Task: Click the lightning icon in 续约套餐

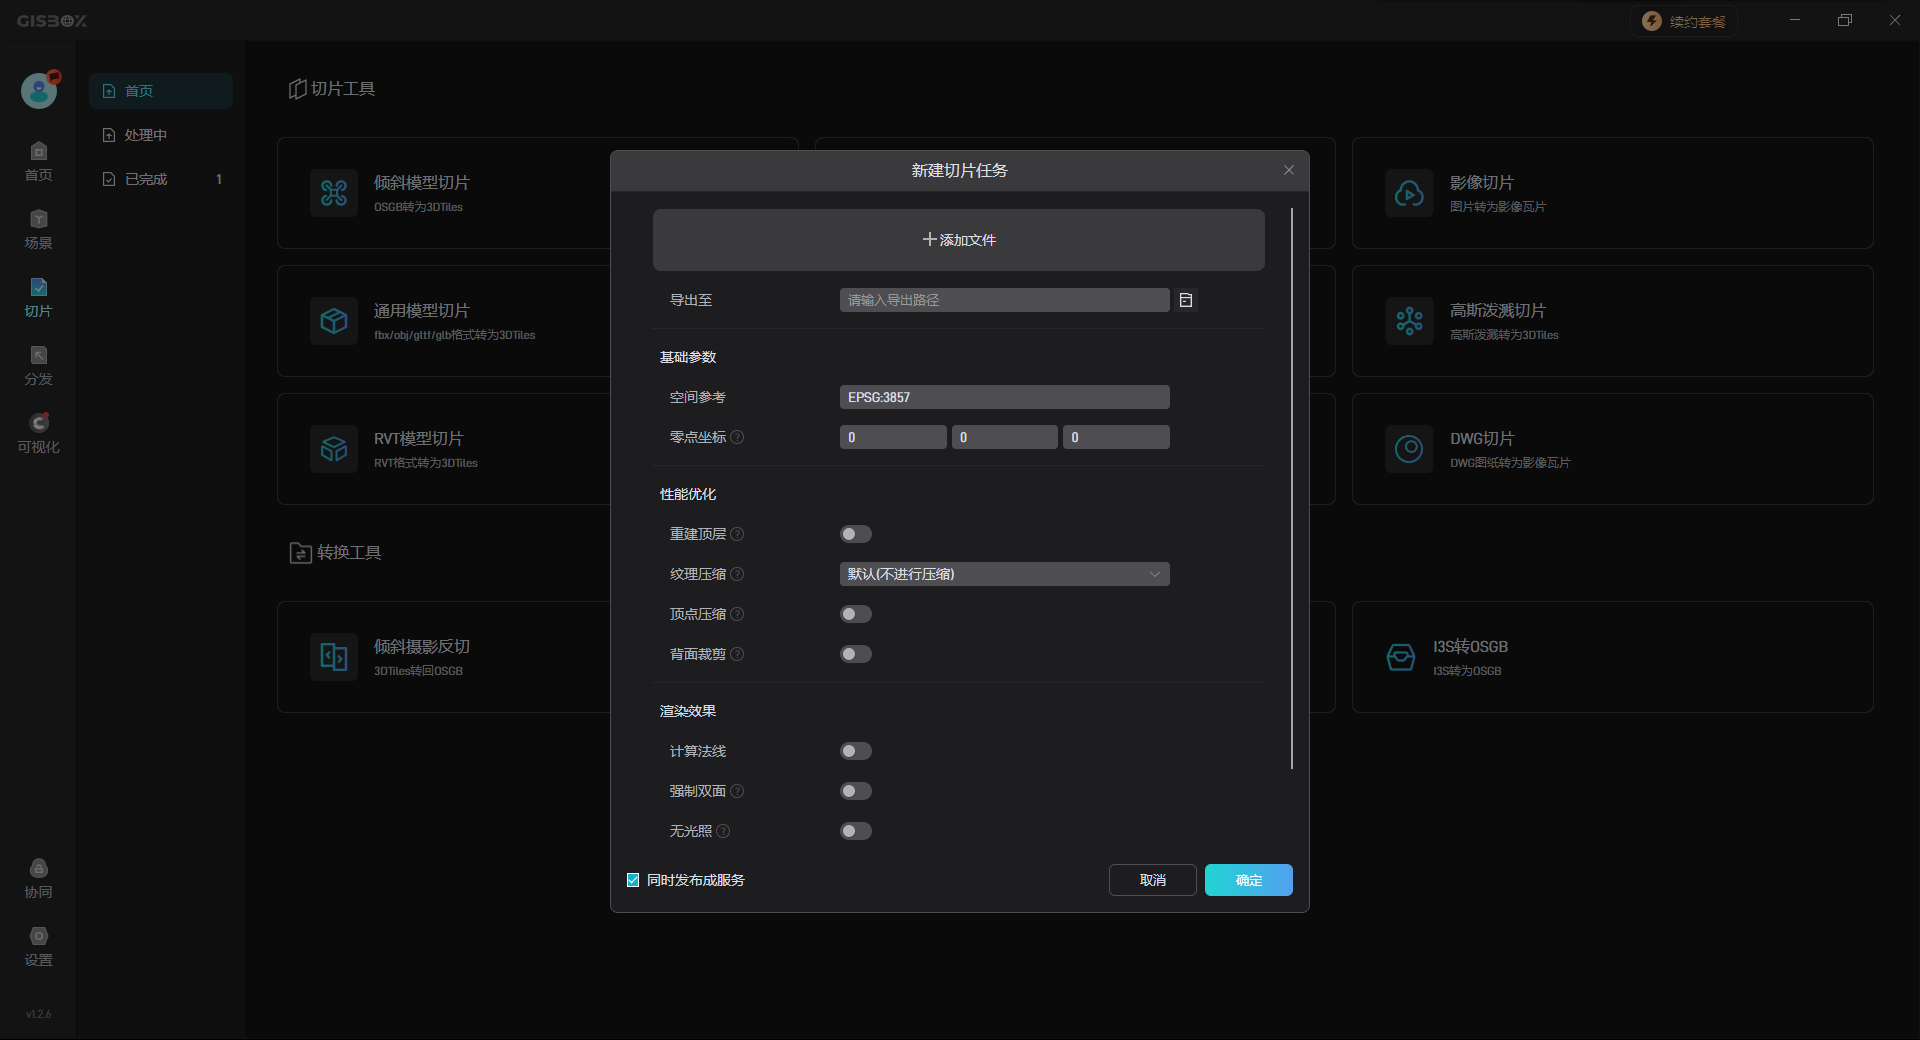Action: (x=1652, y=21)
